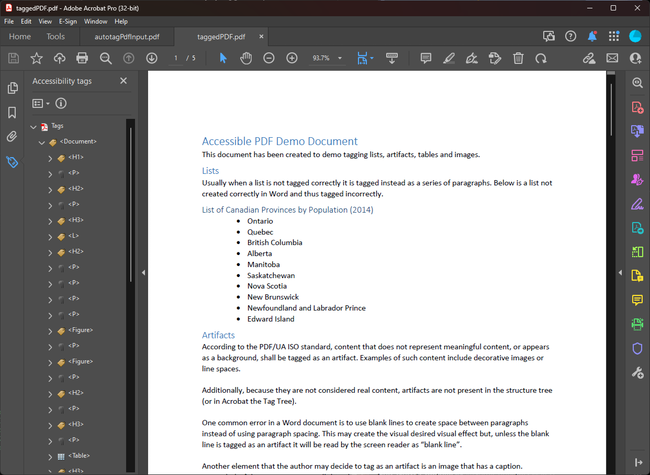The height and width of the screenshot is (475, 650).
Task: Open the Edit menu
Action: coord(26,22)
